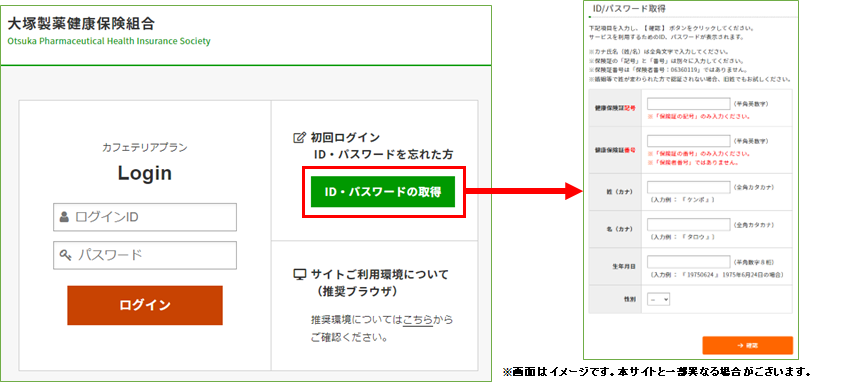Click the Otsuka Pharmaceutical Health Insurance Society subtitle
Image resolution: width=849 pixels, height=387 pixels.
click(x=109, y=41)
